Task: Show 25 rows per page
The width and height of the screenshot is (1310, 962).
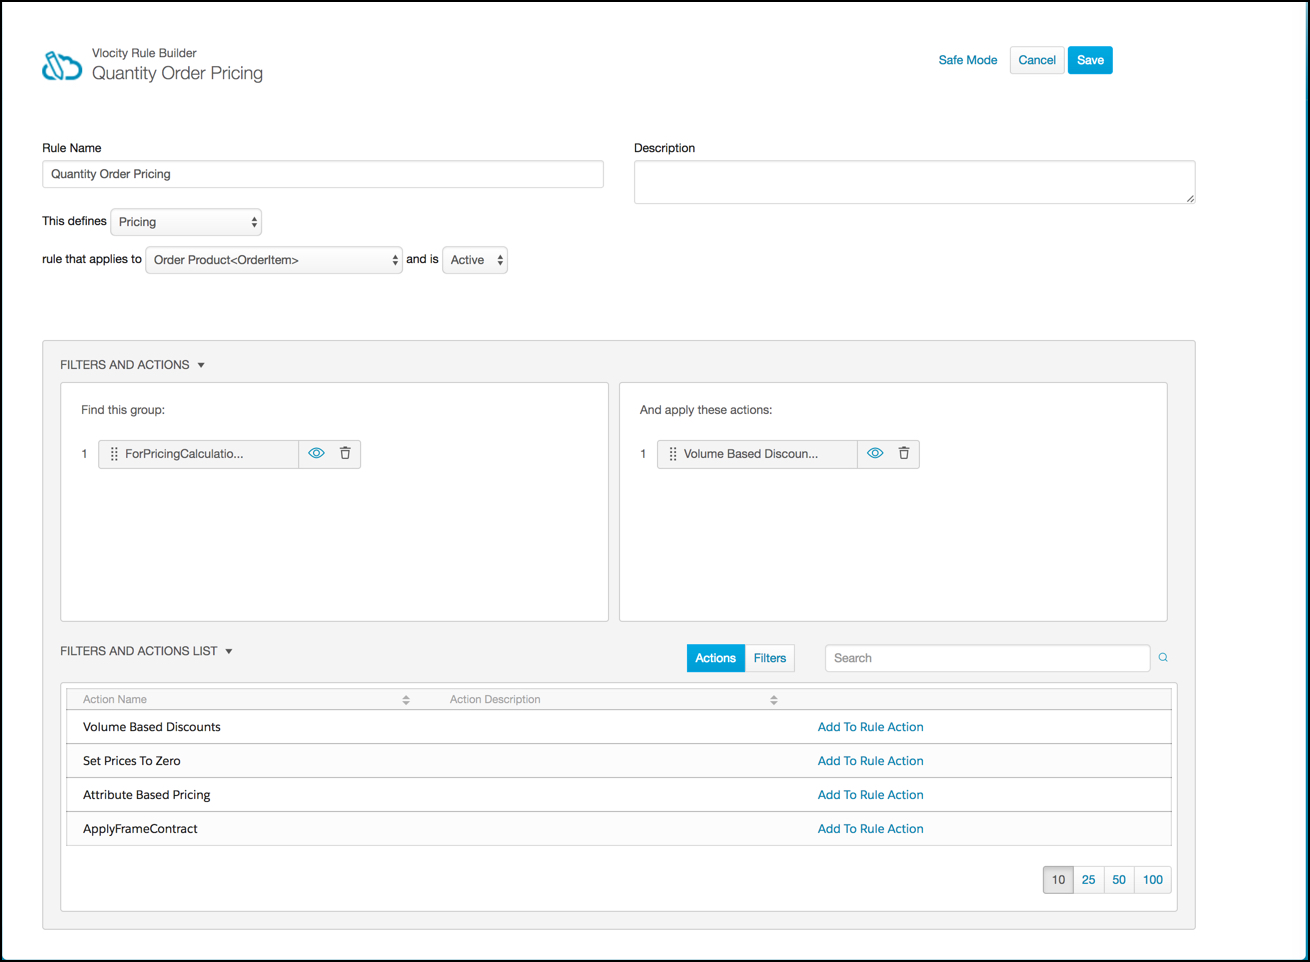Action: (1089, 880)
